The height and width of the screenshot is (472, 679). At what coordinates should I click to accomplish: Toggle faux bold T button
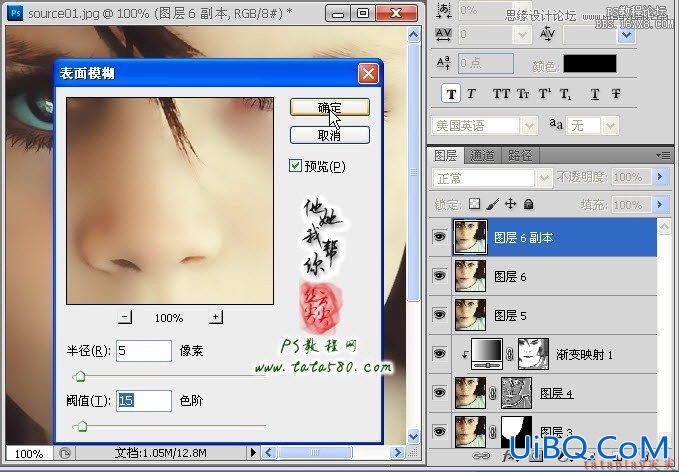click(451, 94)
